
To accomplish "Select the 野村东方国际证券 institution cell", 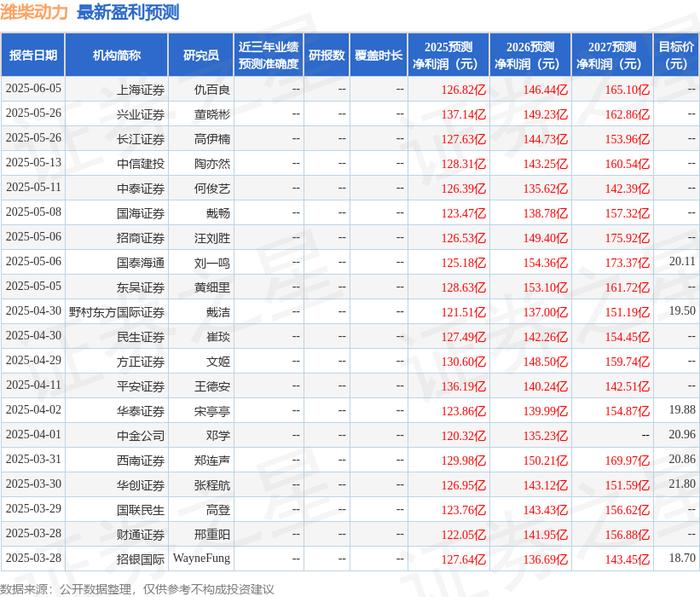I will click(x=117, y=312).
